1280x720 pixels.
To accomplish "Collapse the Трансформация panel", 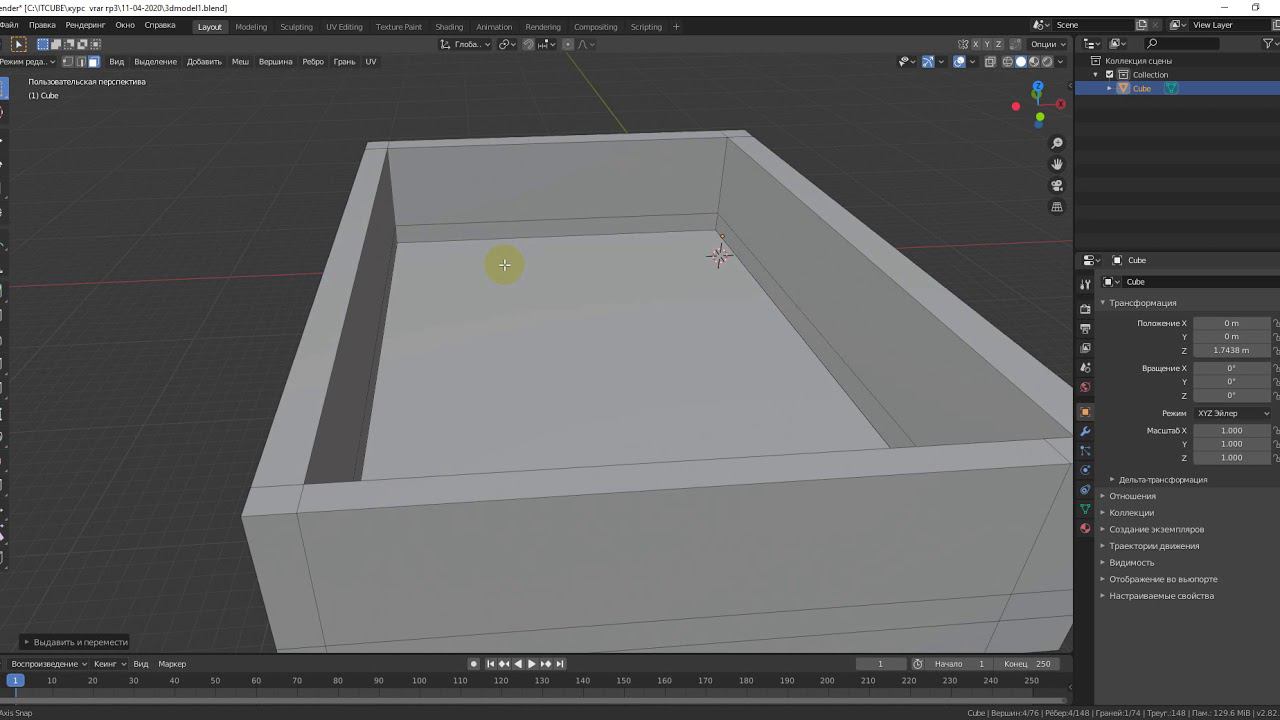I will click(1142, 303).
